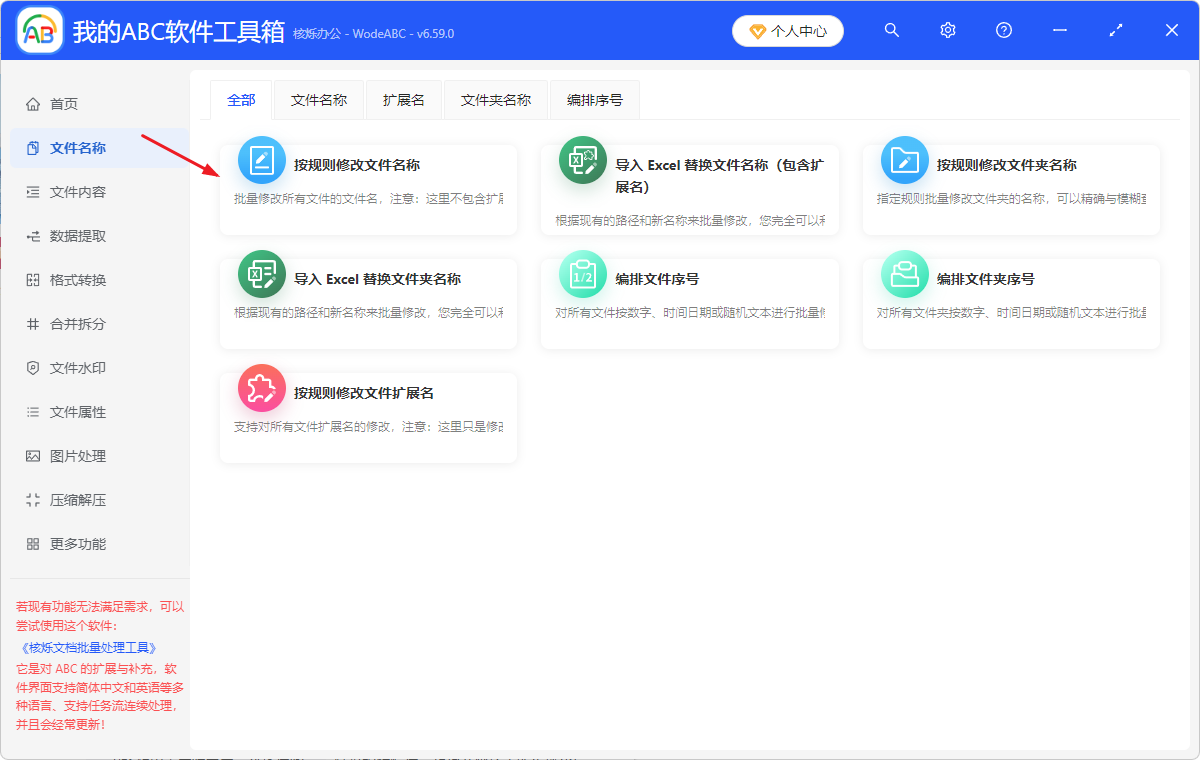Open the 按规则修改文件名称 pencil icon
The width and height of the screenshot is (1200, 760).
point(261,160)
